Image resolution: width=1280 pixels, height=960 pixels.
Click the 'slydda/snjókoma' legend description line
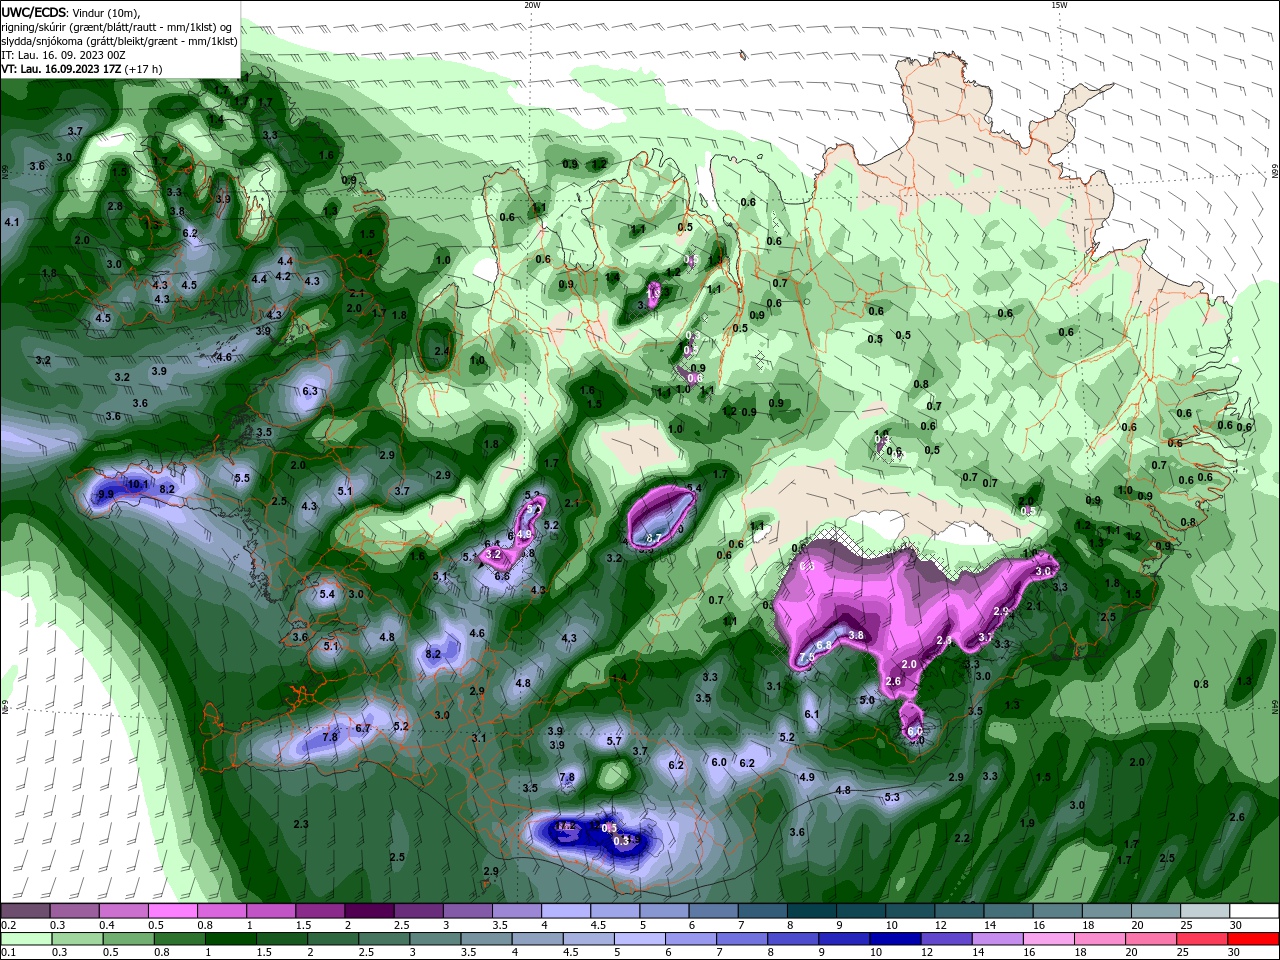(119, 41)
